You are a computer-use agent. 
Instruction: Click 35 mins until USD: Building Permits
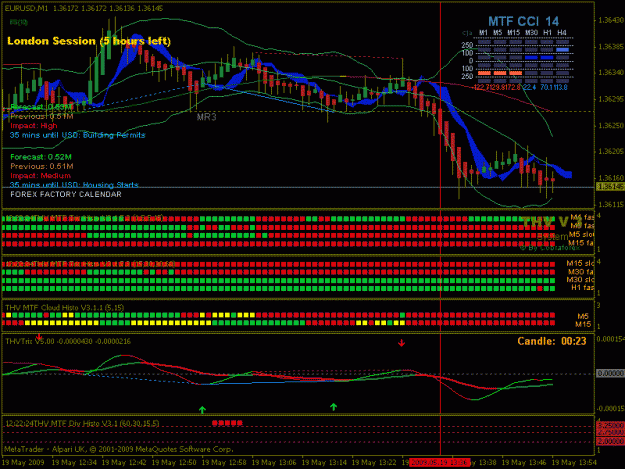tap(77, 135)
